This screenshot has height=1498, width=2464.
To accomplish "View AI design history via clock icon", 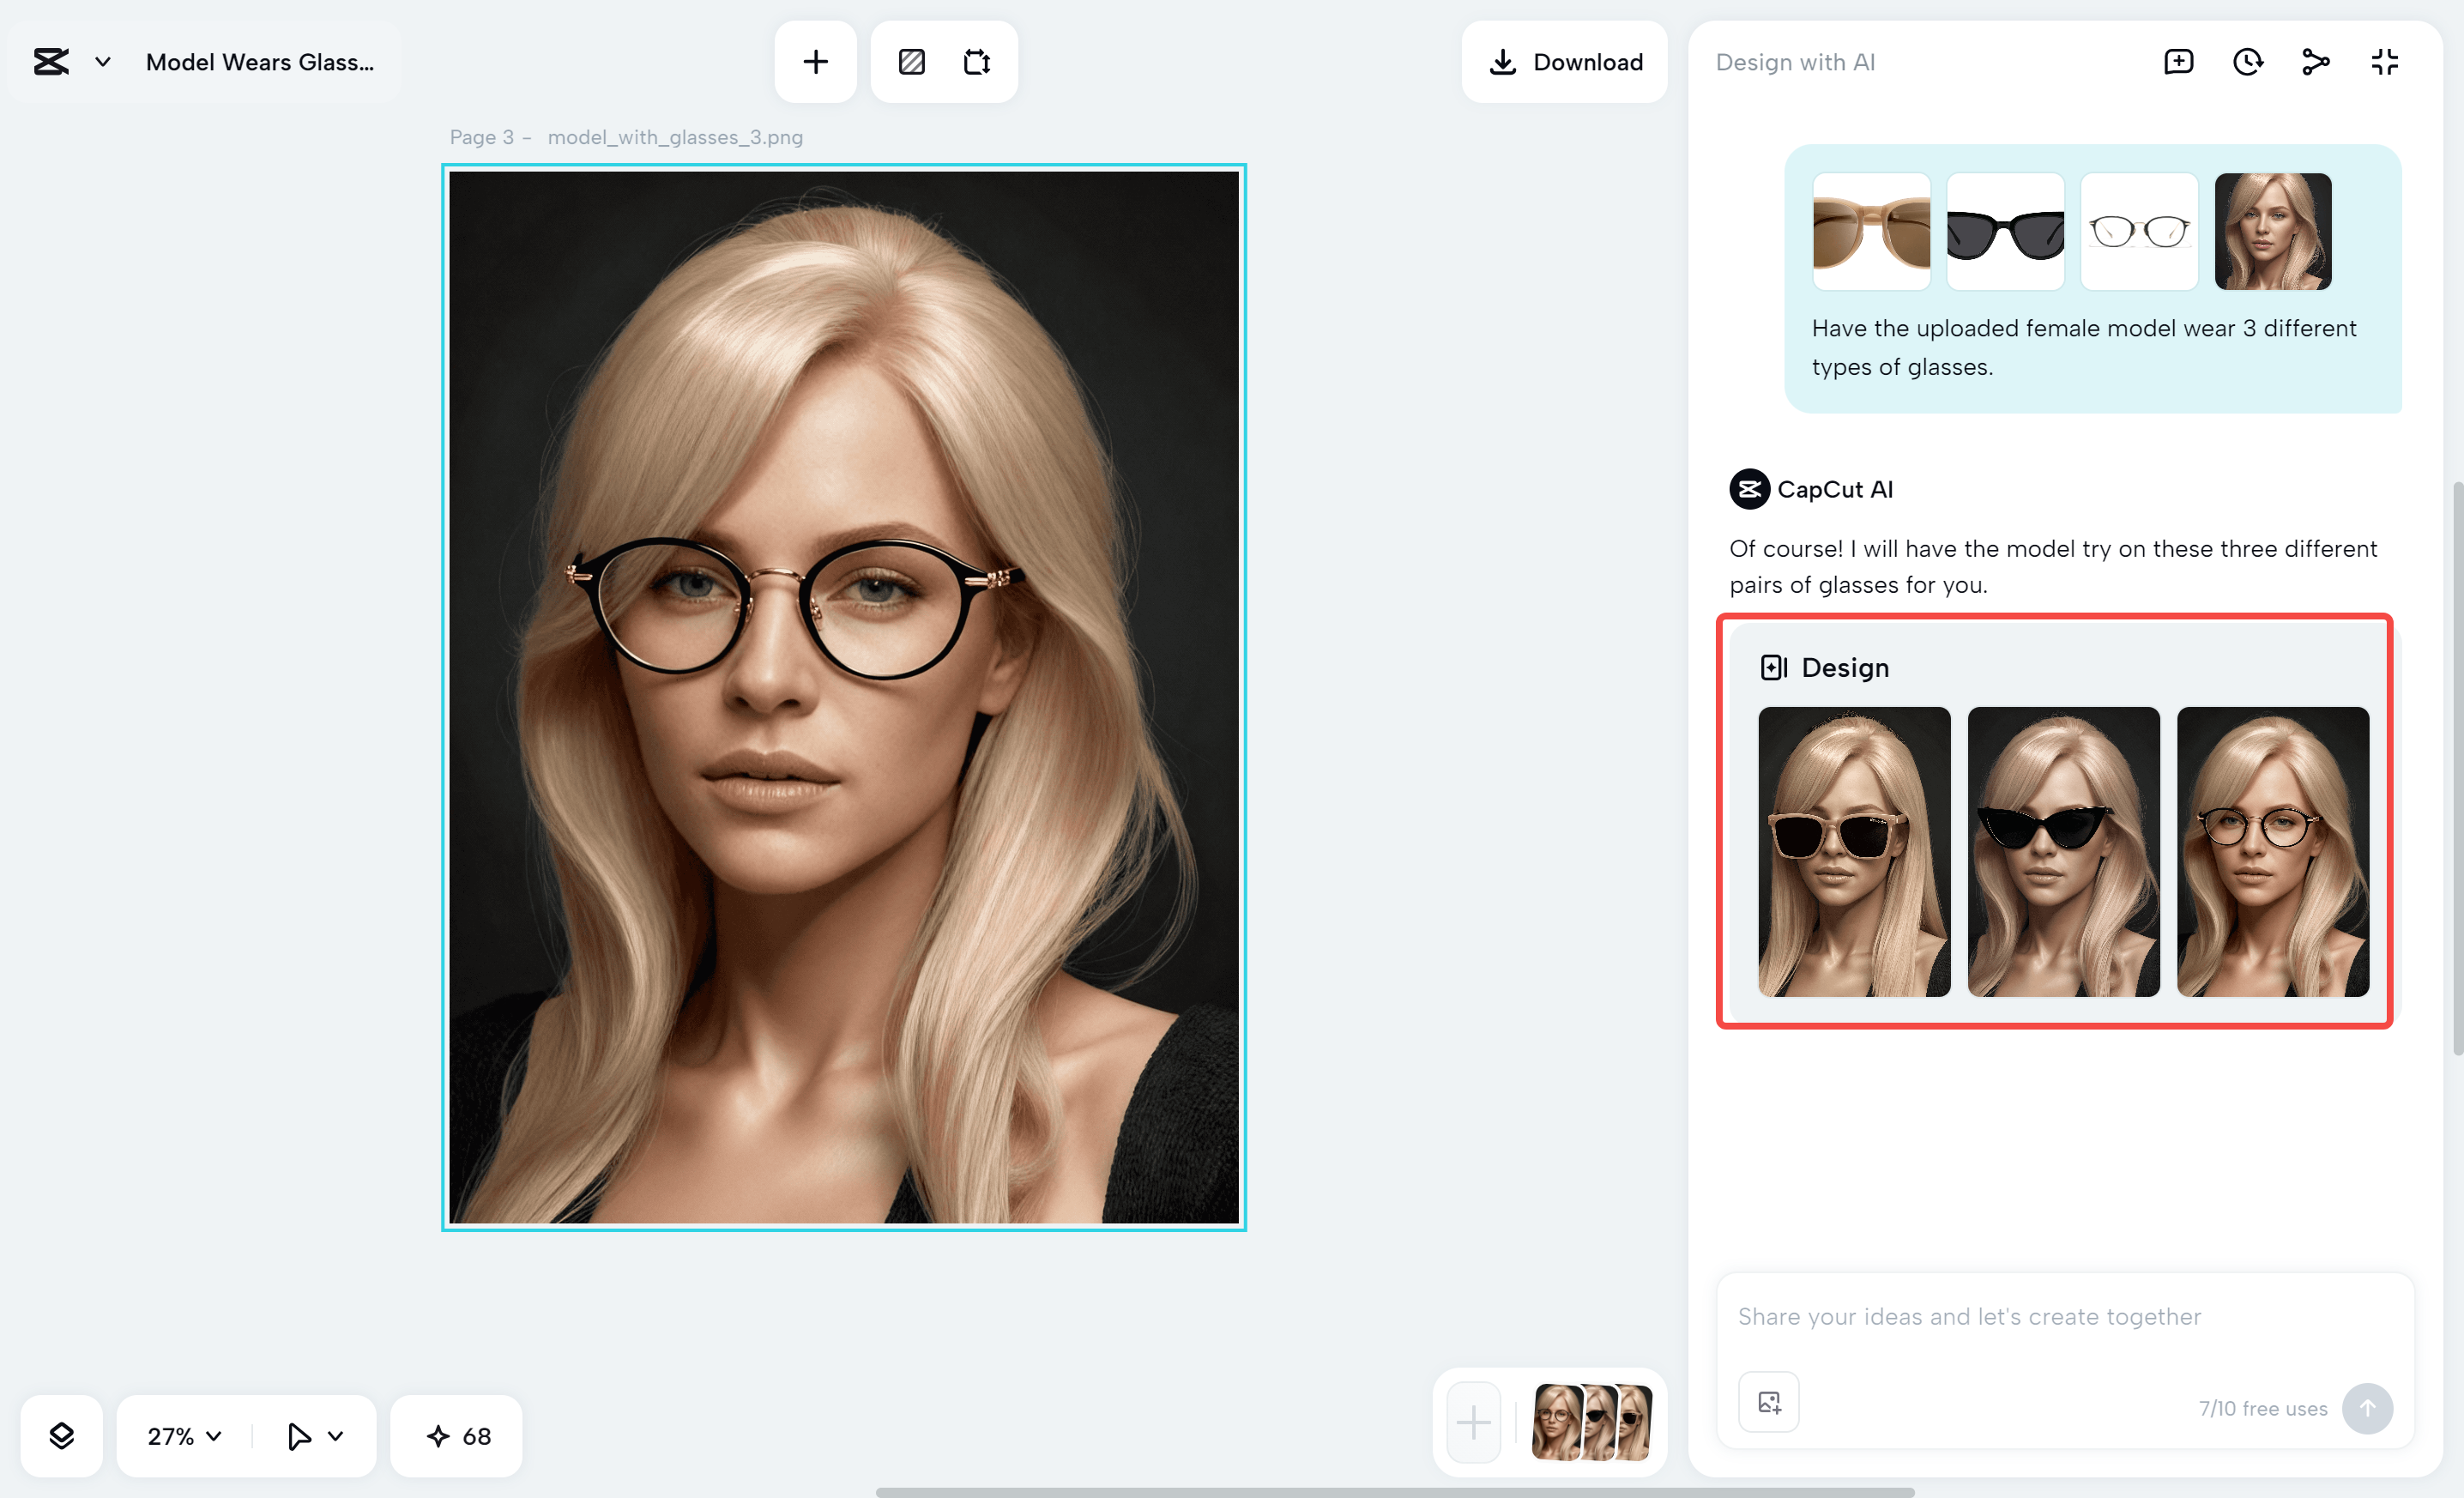I will point(2247,61).
